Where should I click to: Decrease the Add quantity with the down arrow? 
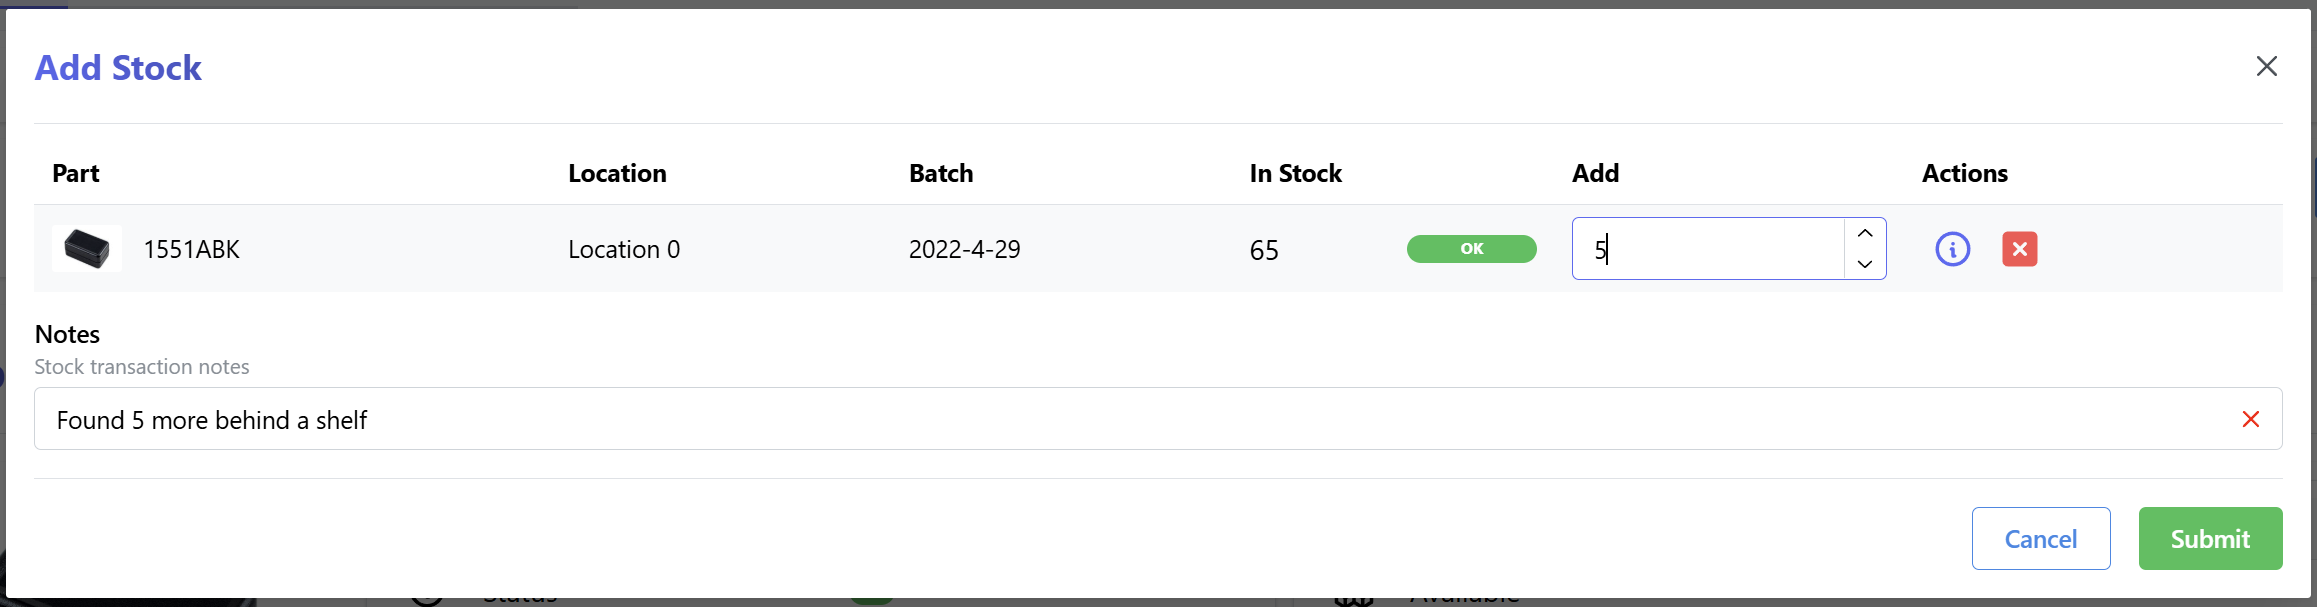pos(1865,264)
